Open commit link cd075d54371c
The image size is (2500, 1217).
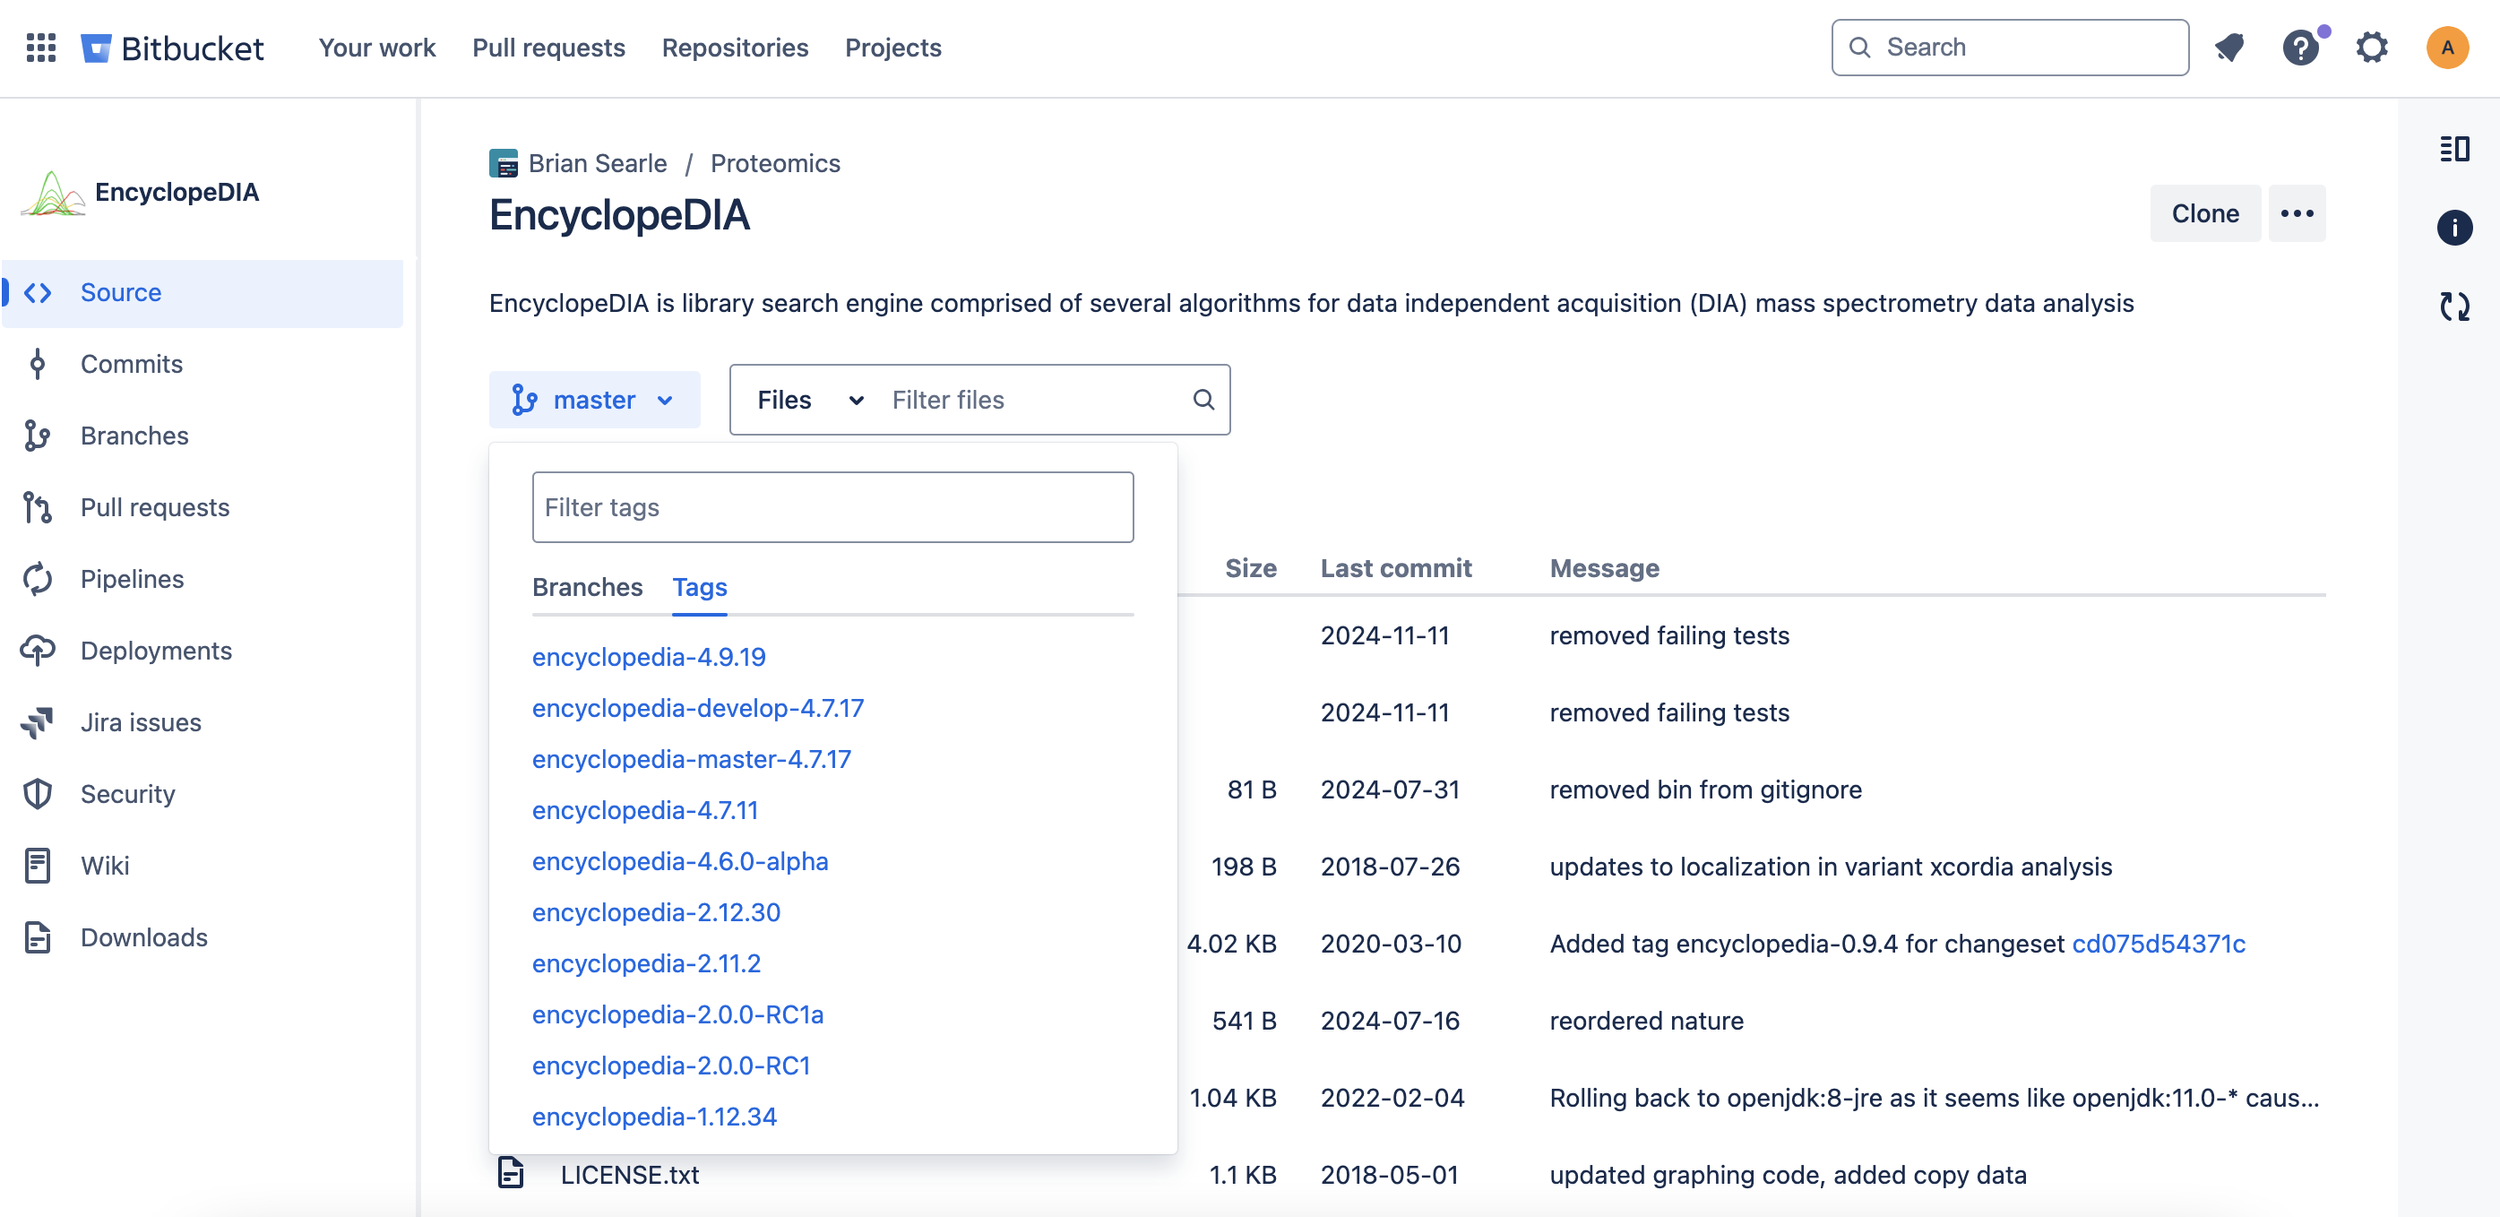[2158, 943]
